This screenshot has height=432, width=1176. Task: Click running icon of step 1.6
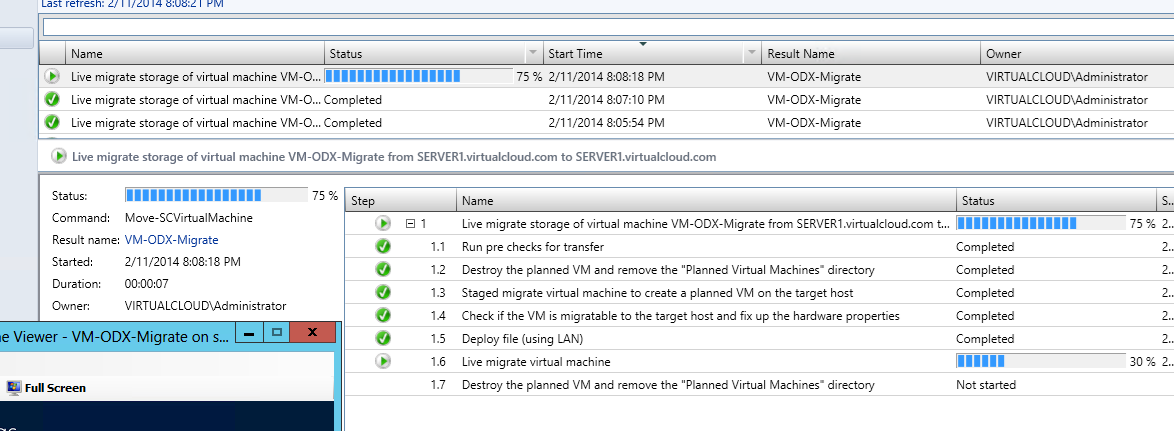(383, 362)
